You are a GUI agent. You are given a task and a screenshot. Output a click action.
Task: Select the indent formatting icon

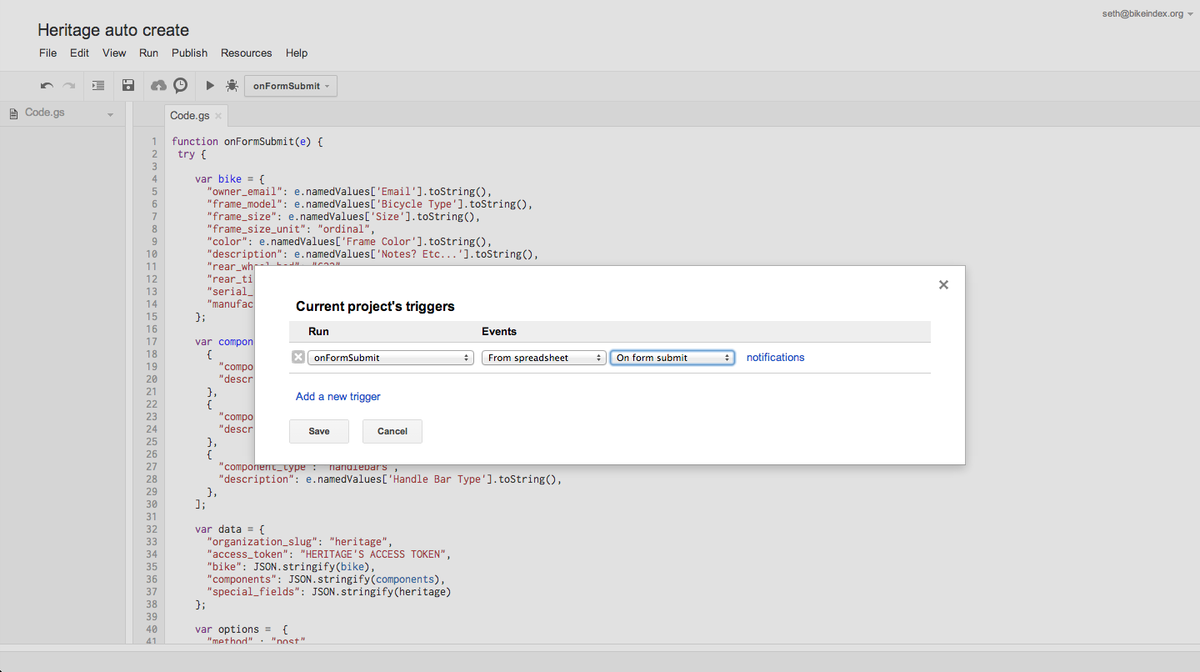97,85
